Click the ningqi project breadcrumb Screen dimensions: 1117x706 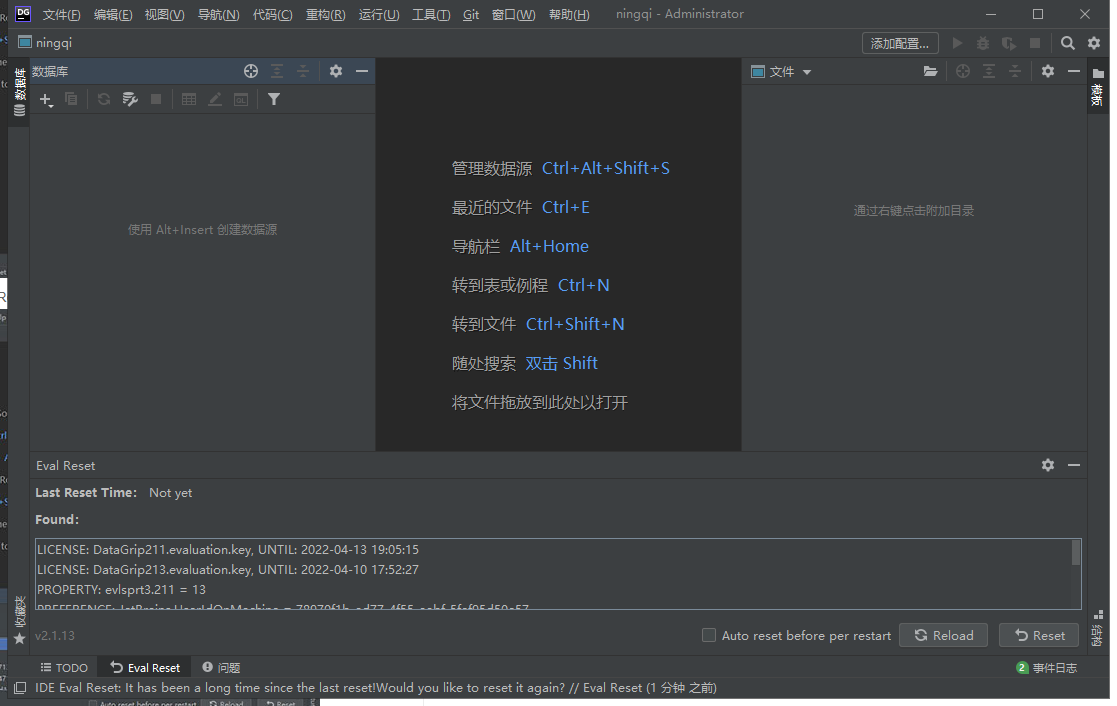point(45,43)
